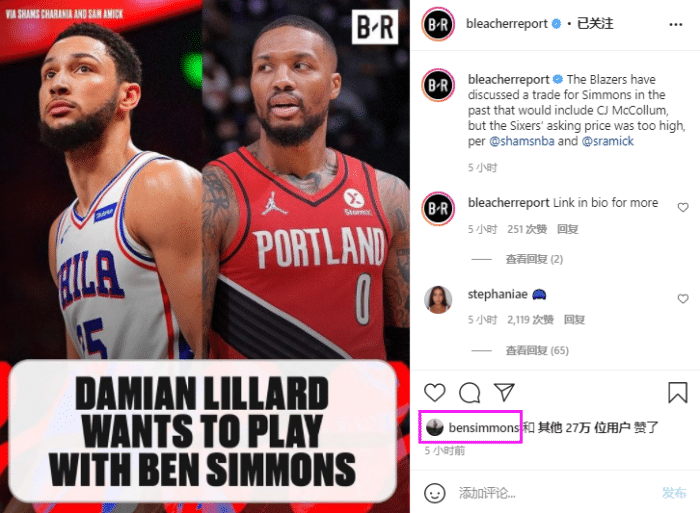
Task: Click the 发布 post comment button
Action: click(674, 493)
